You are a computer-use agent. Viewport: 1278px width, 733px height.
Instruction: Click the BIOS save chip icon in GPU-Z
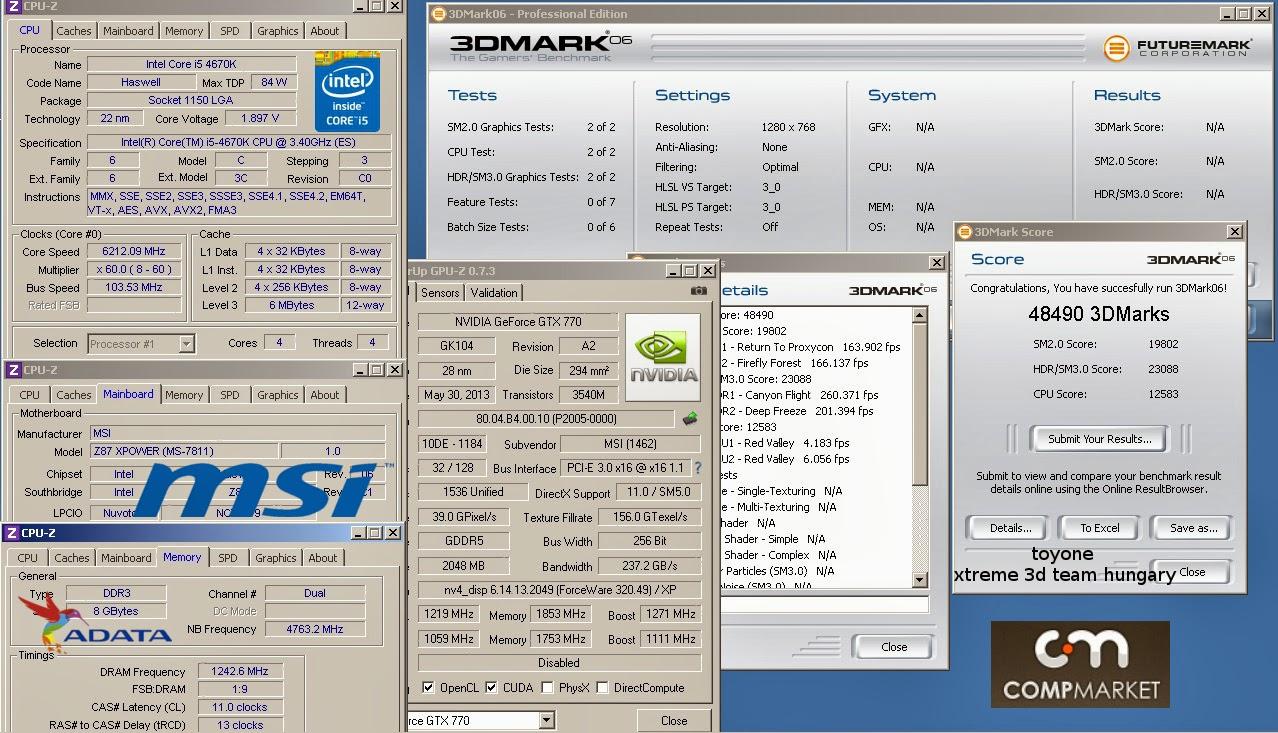pyautogui.click(x=689, y=419)
